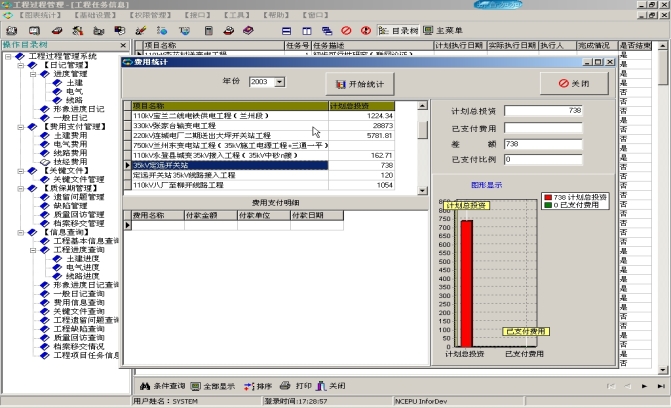Select the 110kV八厂至柳开线路工程 row

coord(262,185)
